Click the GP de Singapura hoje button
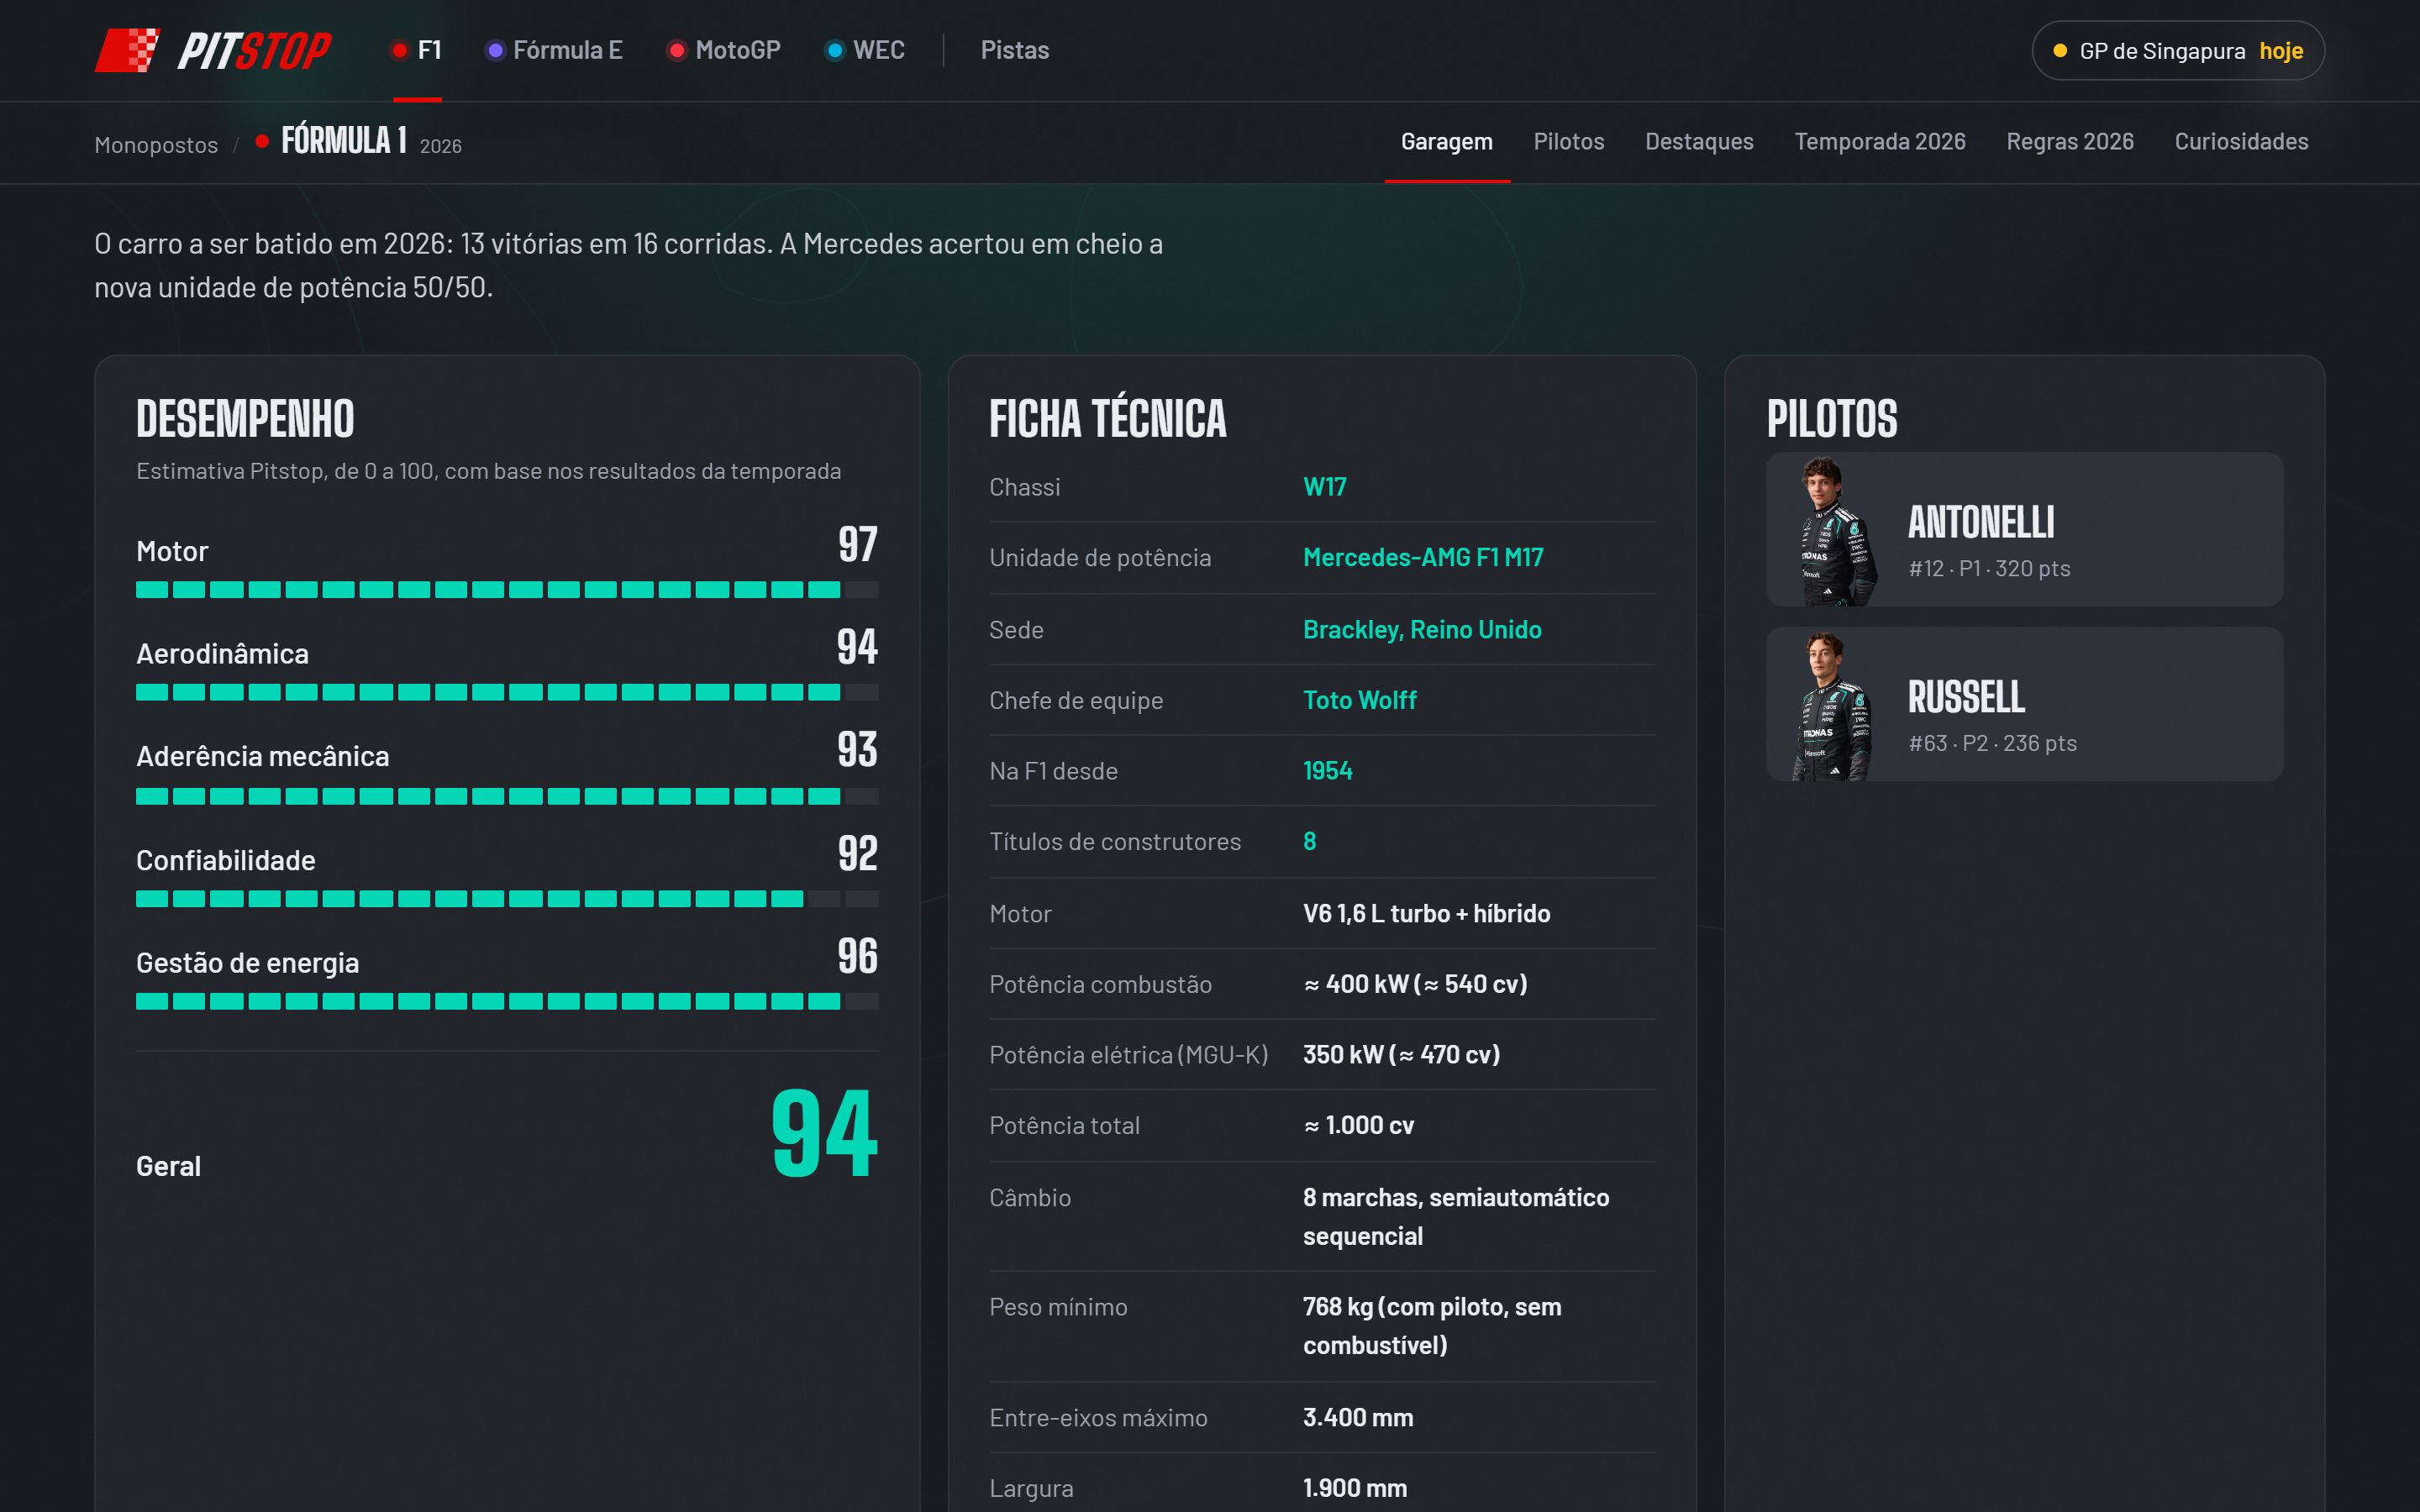The image size is (2420, 1512). [2178, 50]
